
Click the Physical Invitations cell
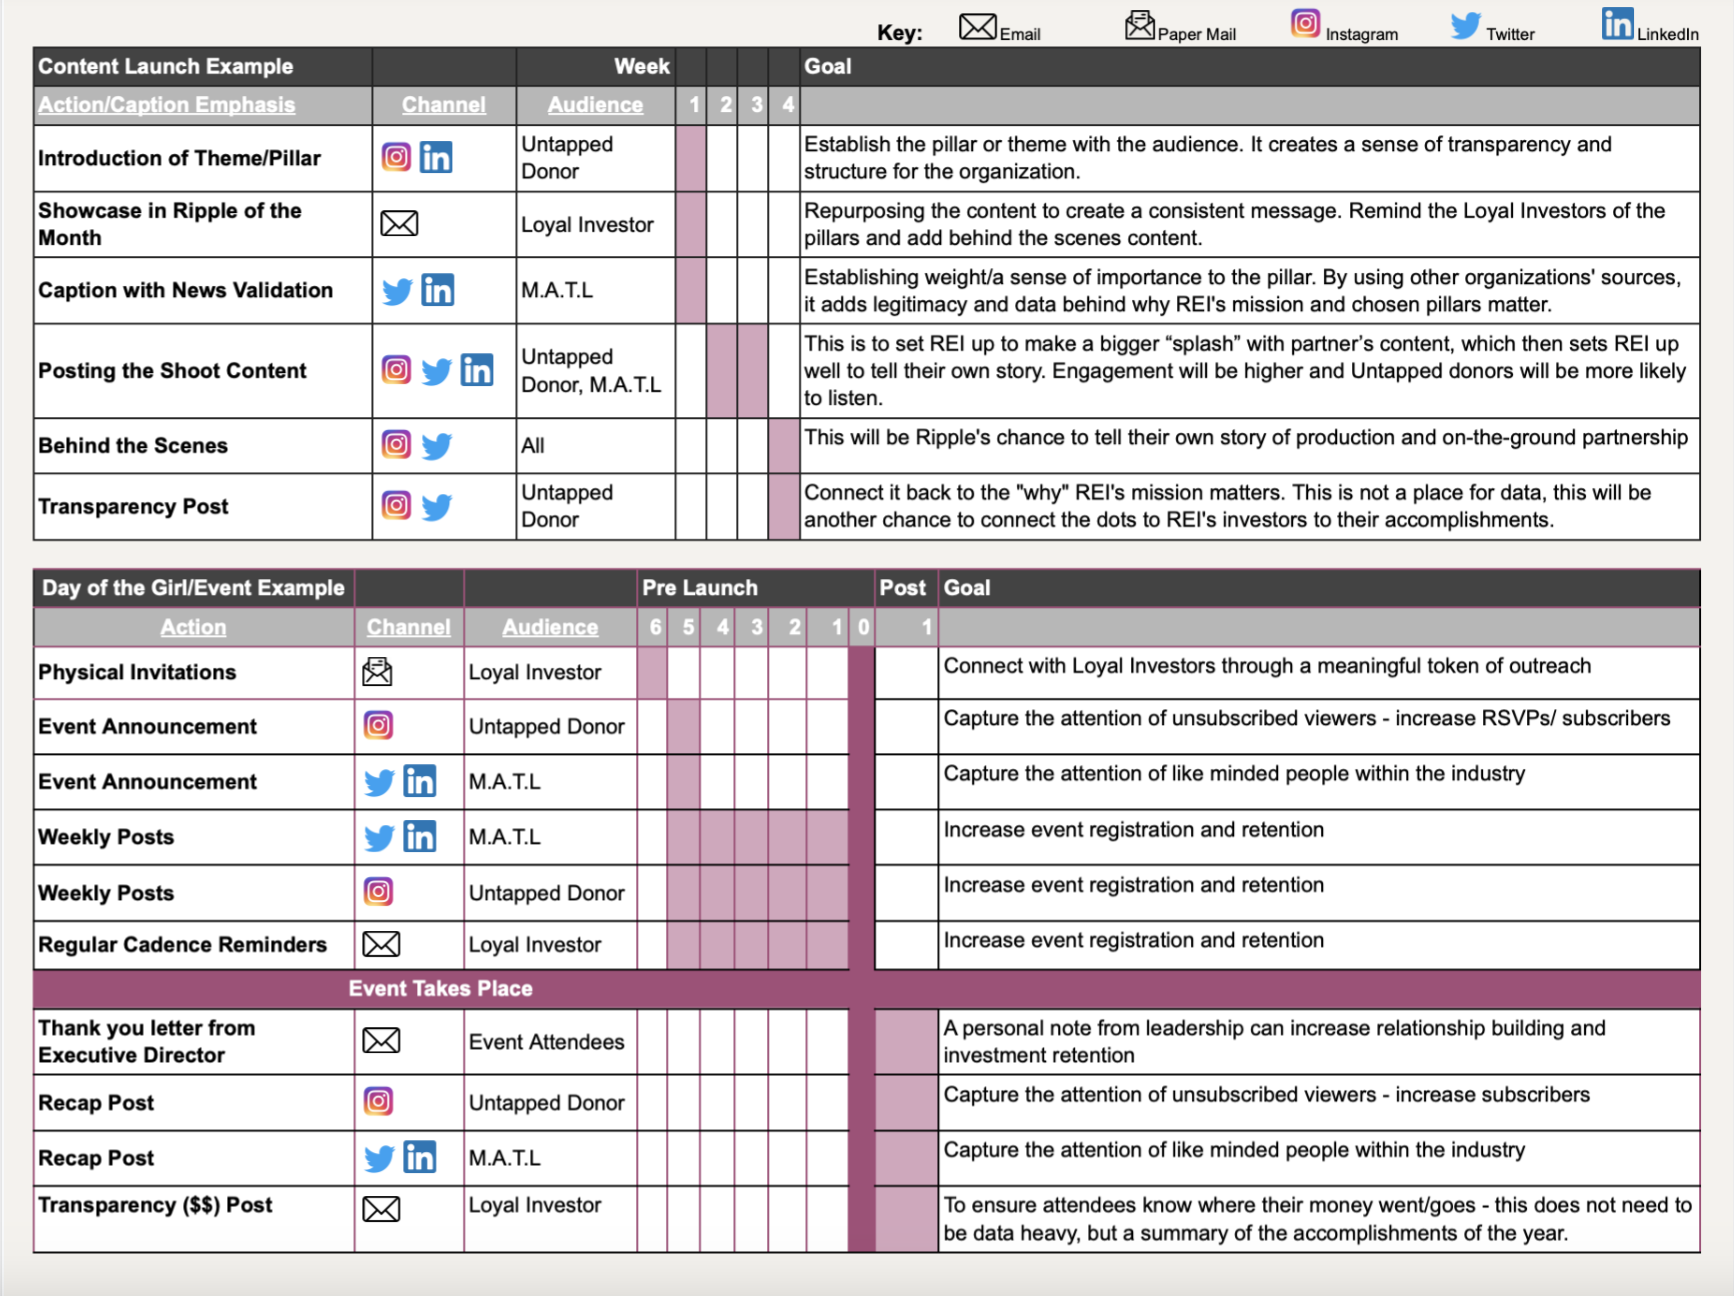(194, 673)
